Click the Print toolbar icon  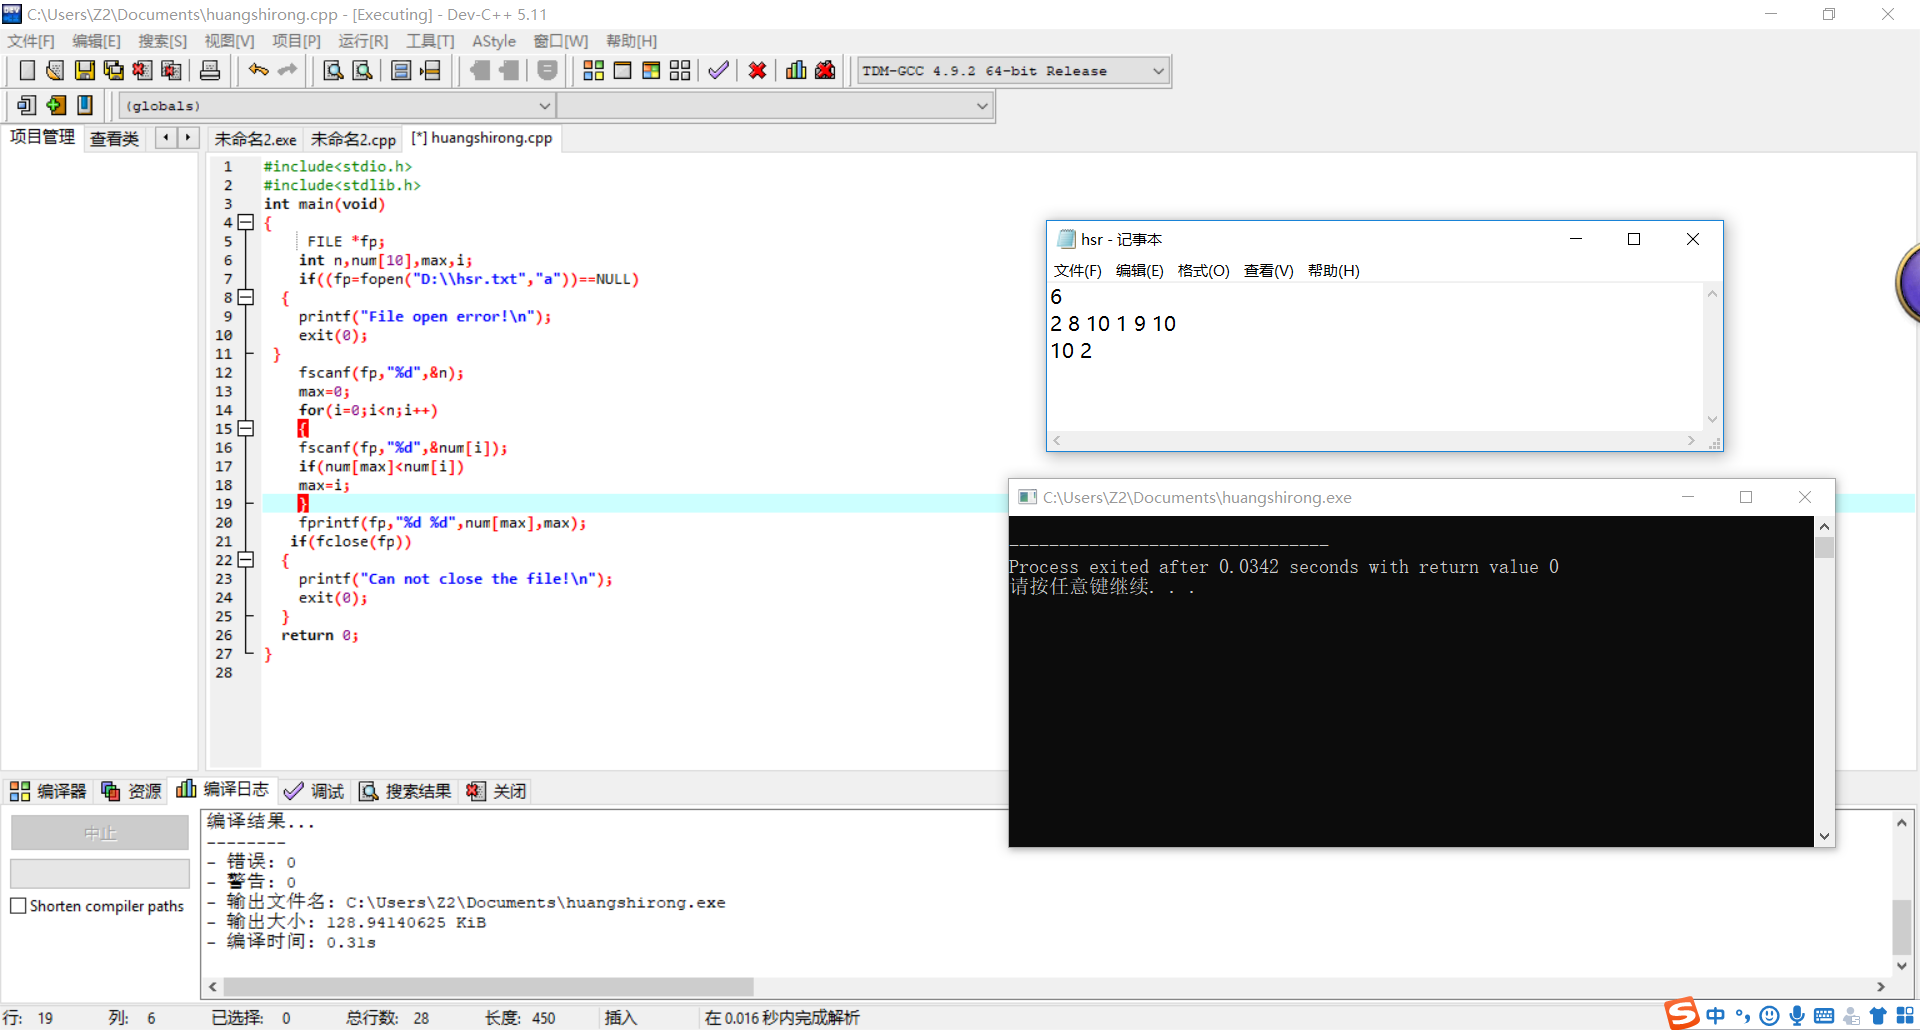tap(210, 70)
